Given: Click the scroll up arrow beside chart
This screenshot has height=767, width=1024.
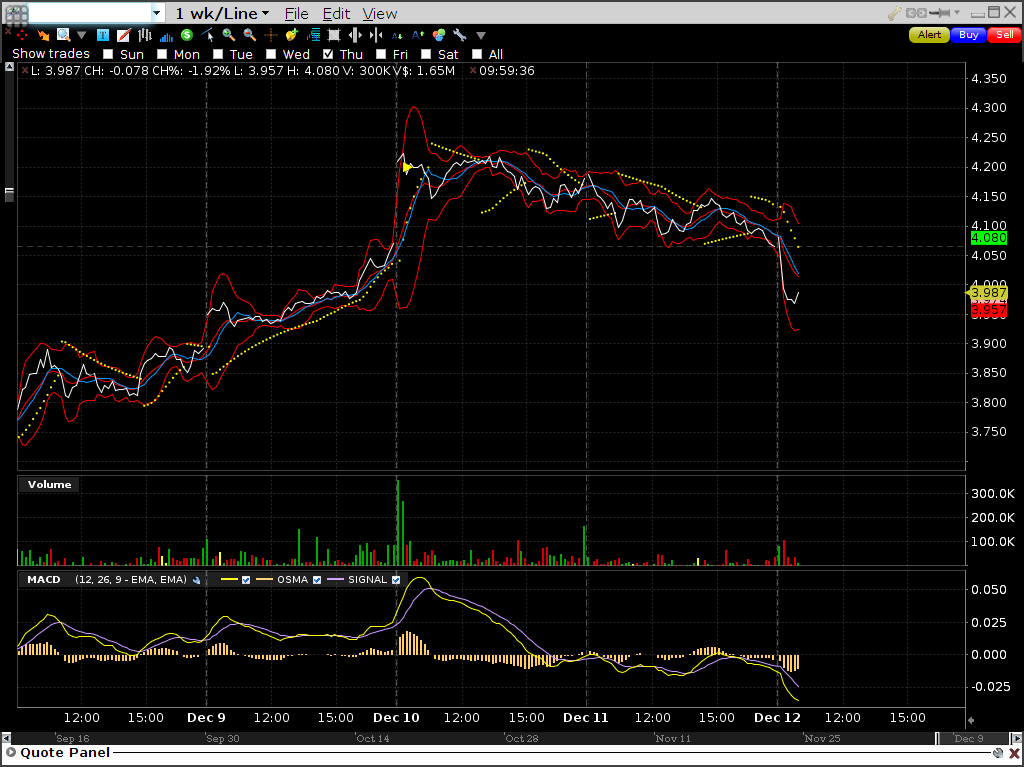Looking at the screenshot, I should (x=9, y=67).
